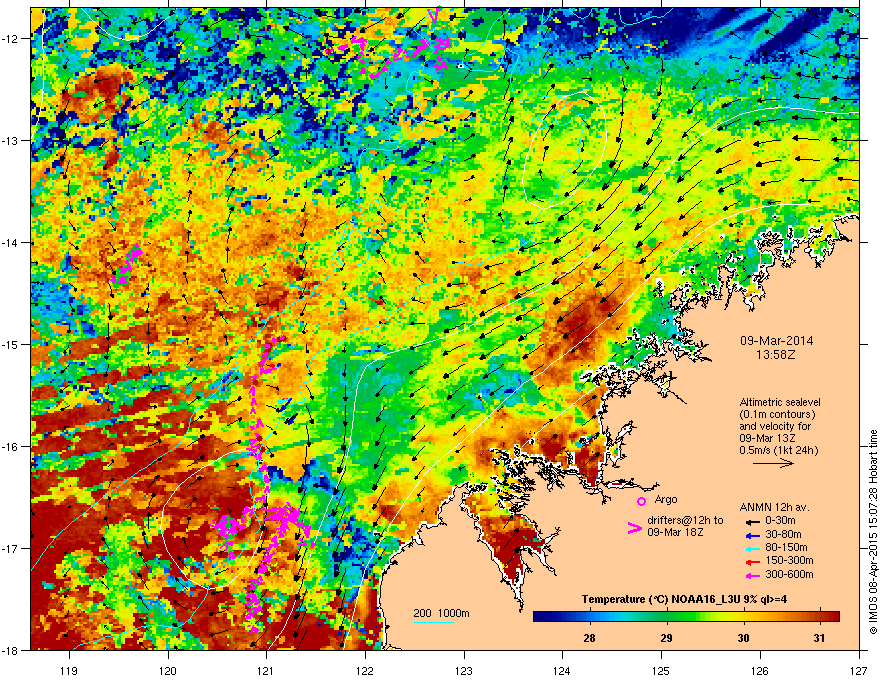Click longitude axis label 122
This screenshot has width=880, height=680.
click(365, 670)
